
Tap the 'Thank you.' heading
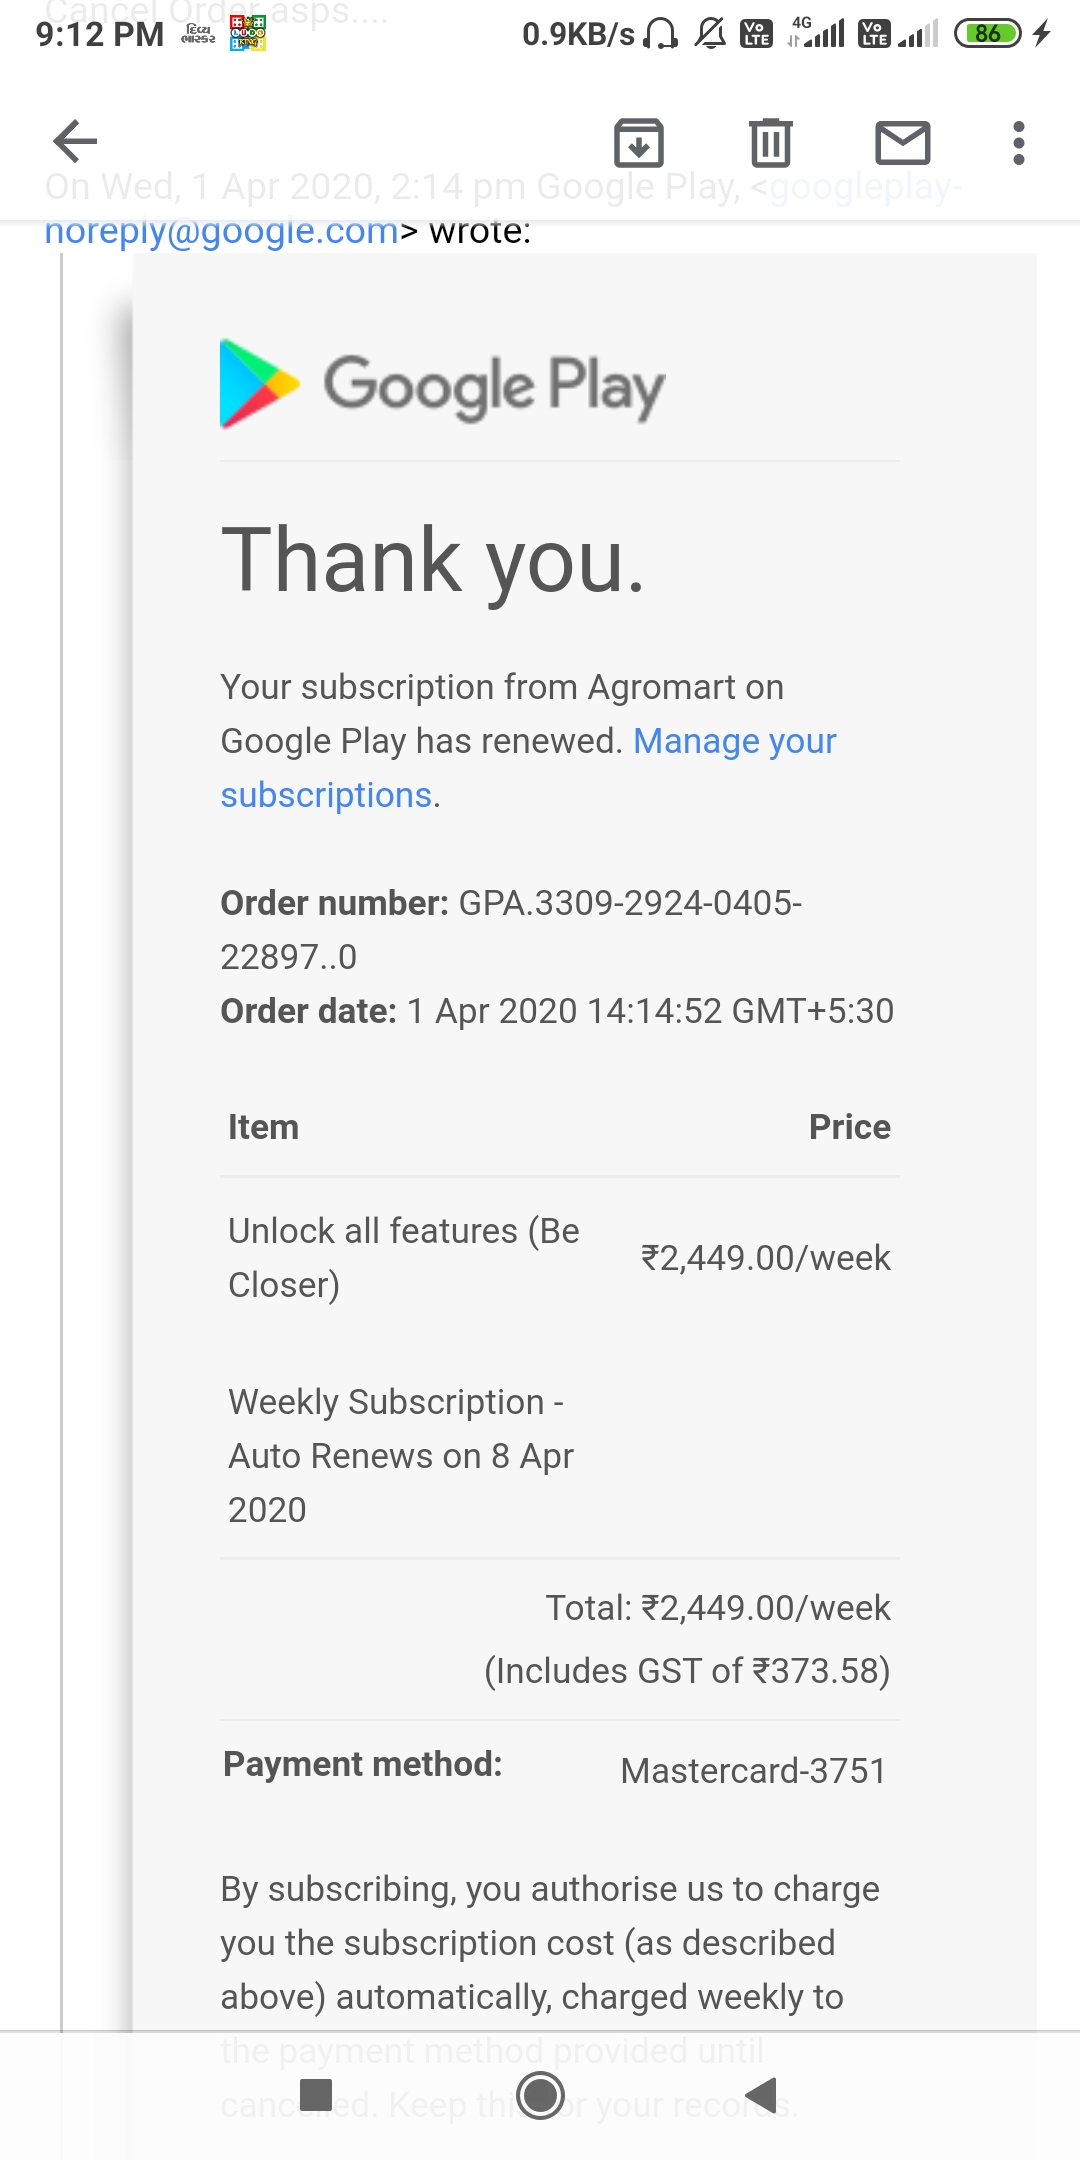pyautogui.click(x=433, y=560)
